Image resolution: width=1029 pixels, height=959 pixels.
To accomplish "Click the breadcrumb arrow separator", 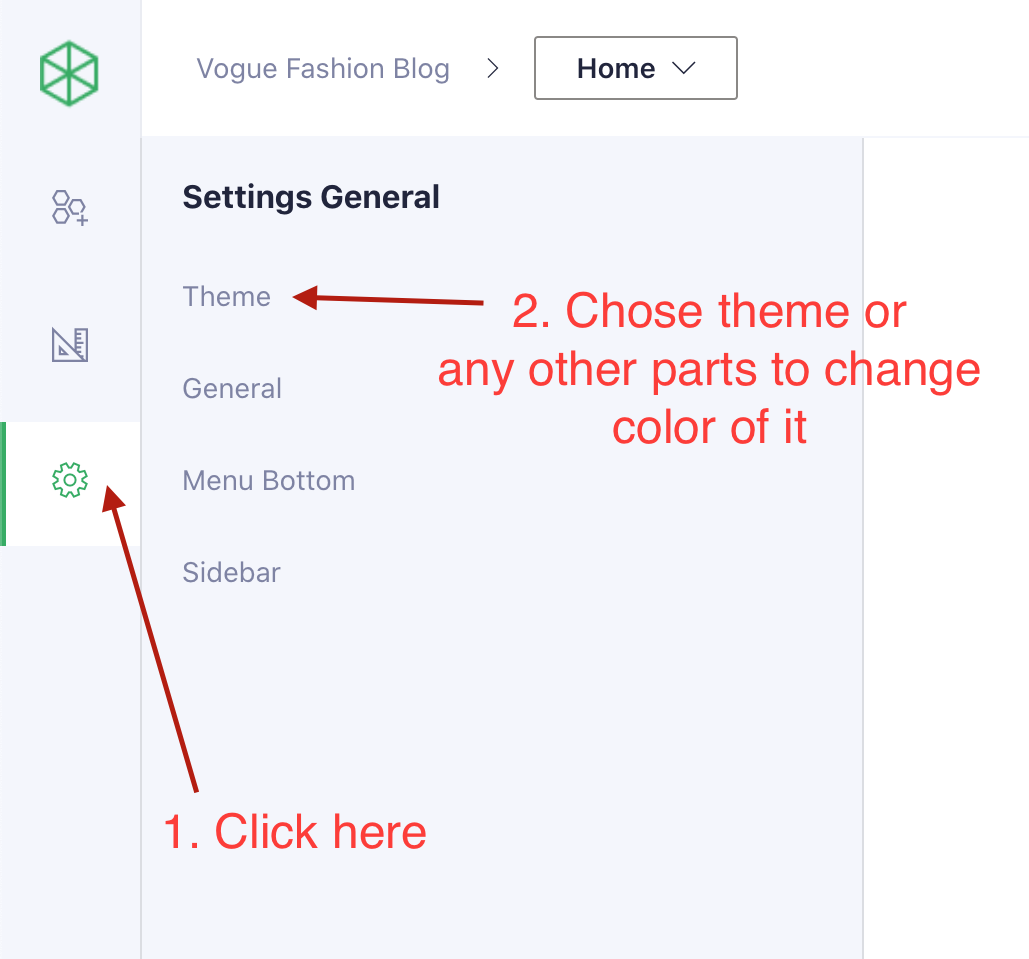I will (x=492, y=69).
